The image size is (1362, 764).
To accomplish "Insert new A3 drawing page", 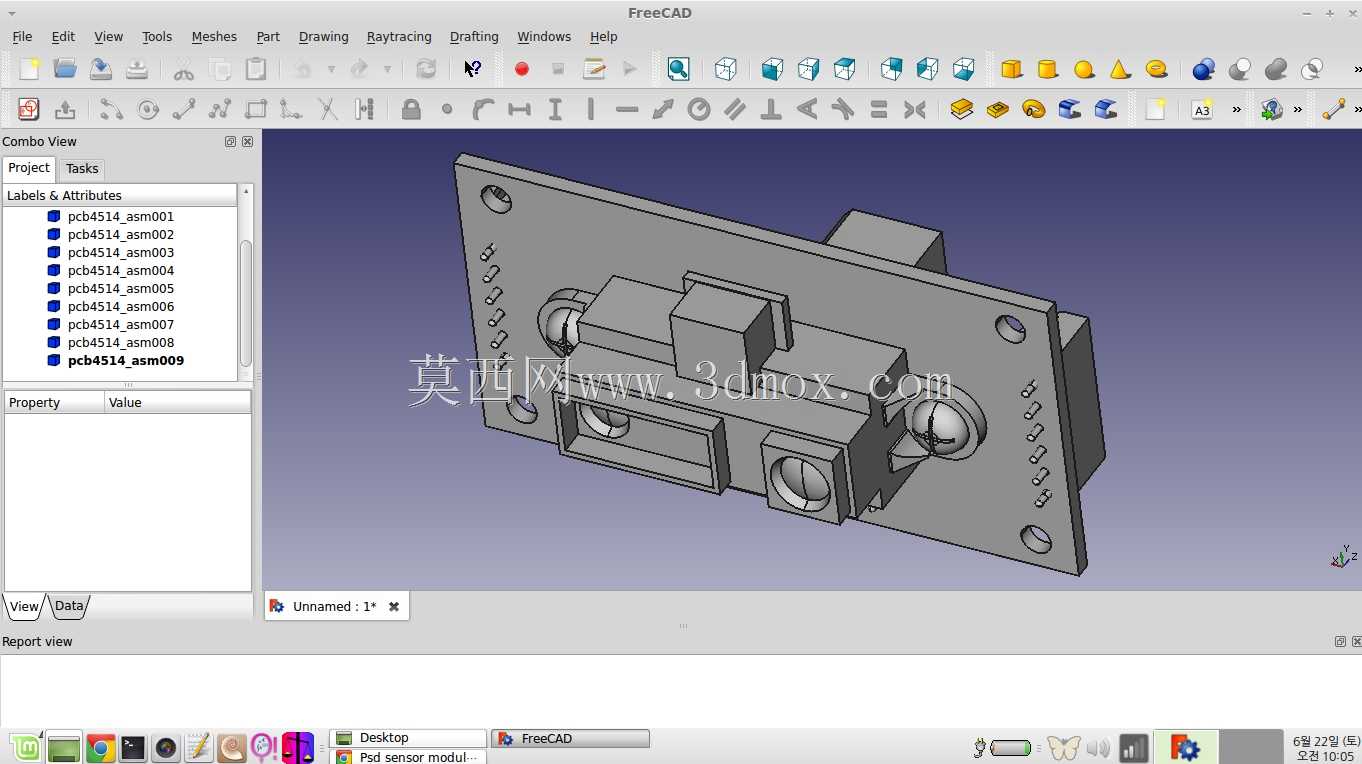I will click(1202, 109).
